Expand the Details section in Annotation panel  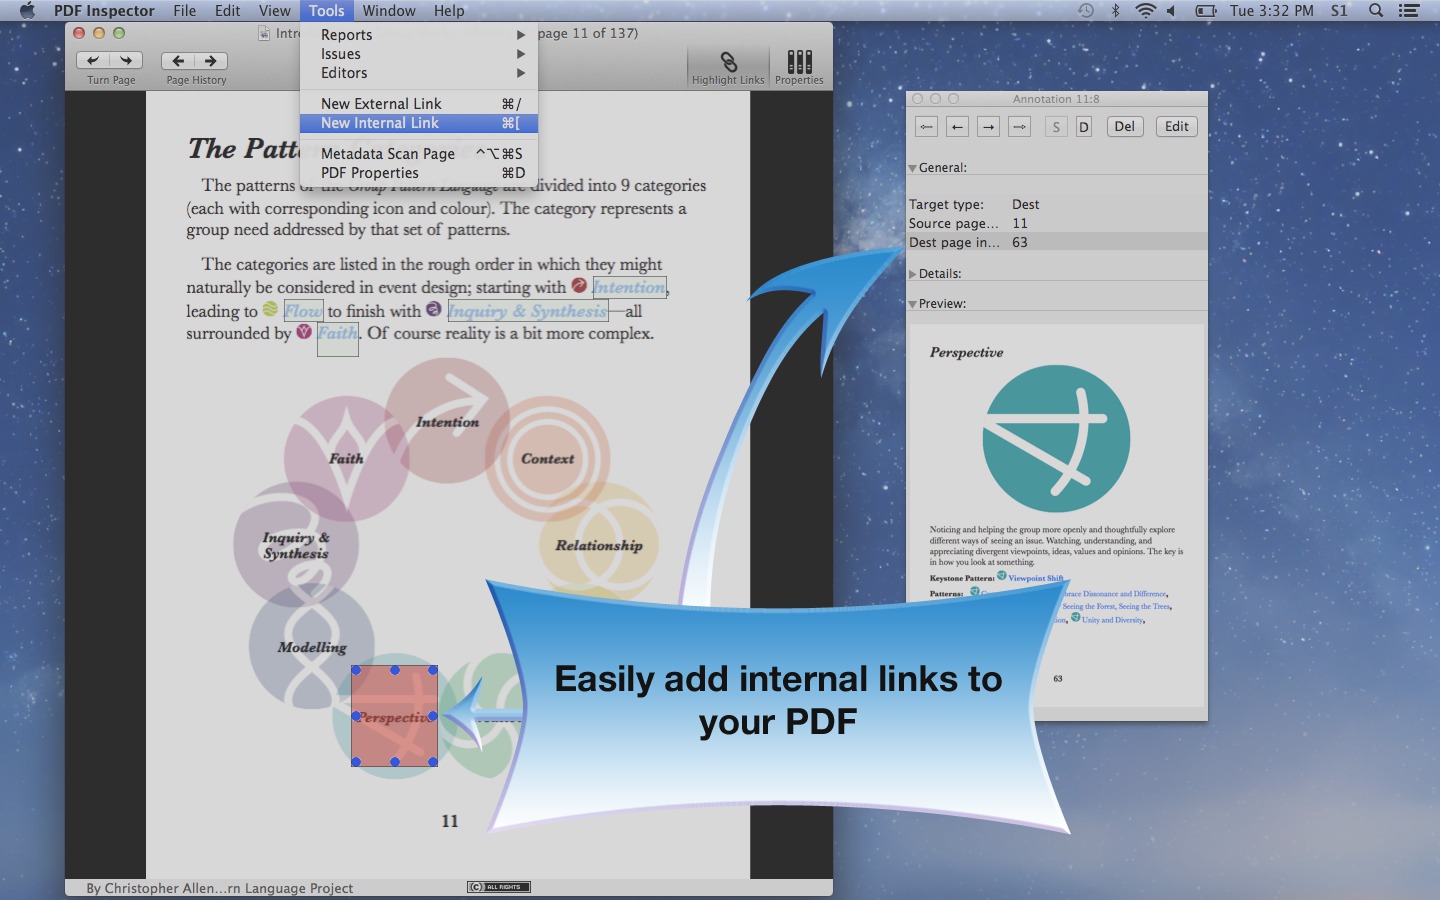coord(912,273)
